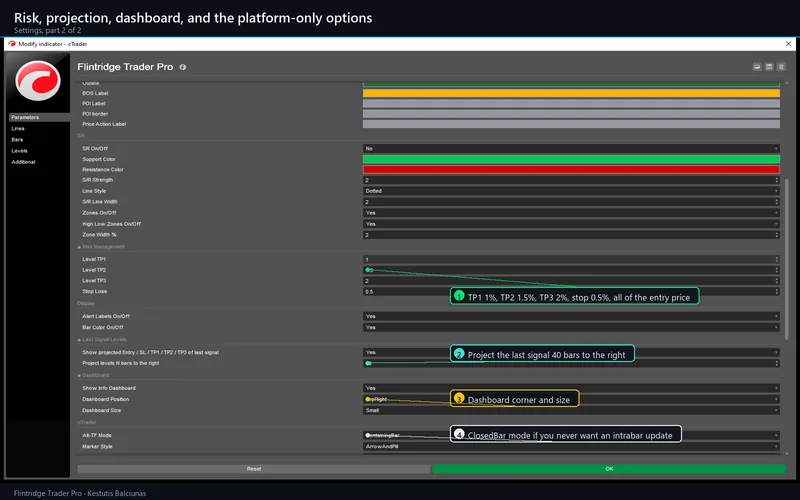
Task: Collapse the Risk Management section
Action: (x=79, y=247)
